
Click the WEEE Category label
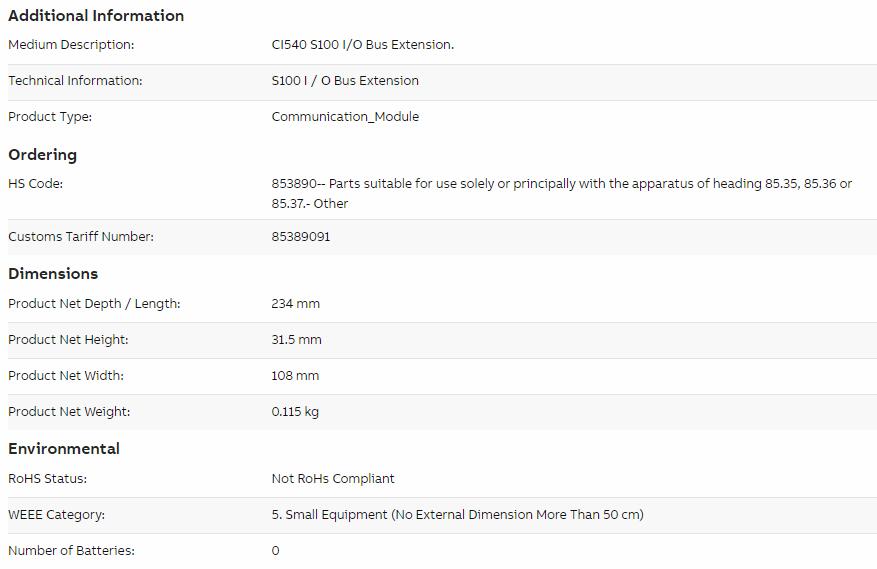coord(56,515)
